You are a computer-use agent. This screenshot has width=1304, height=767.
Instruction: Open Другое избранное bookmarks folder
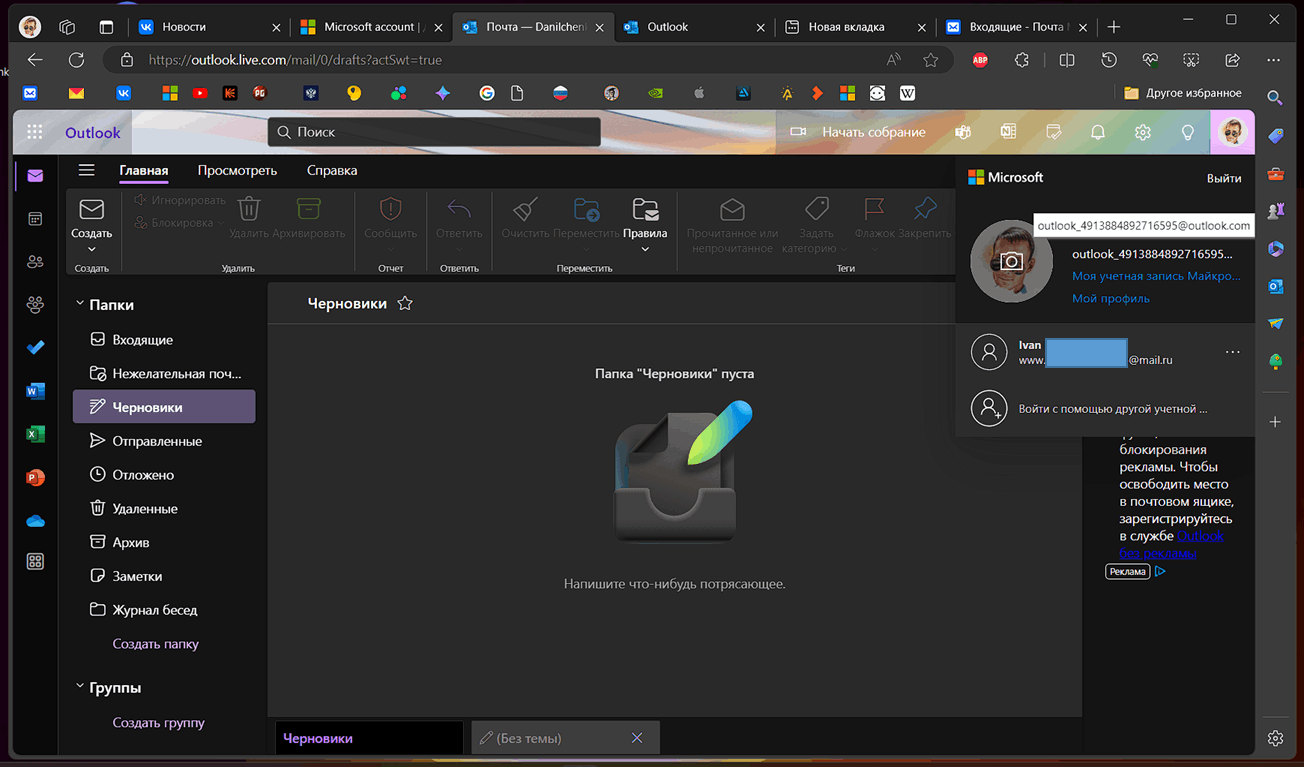click(x=1183, y=93)
